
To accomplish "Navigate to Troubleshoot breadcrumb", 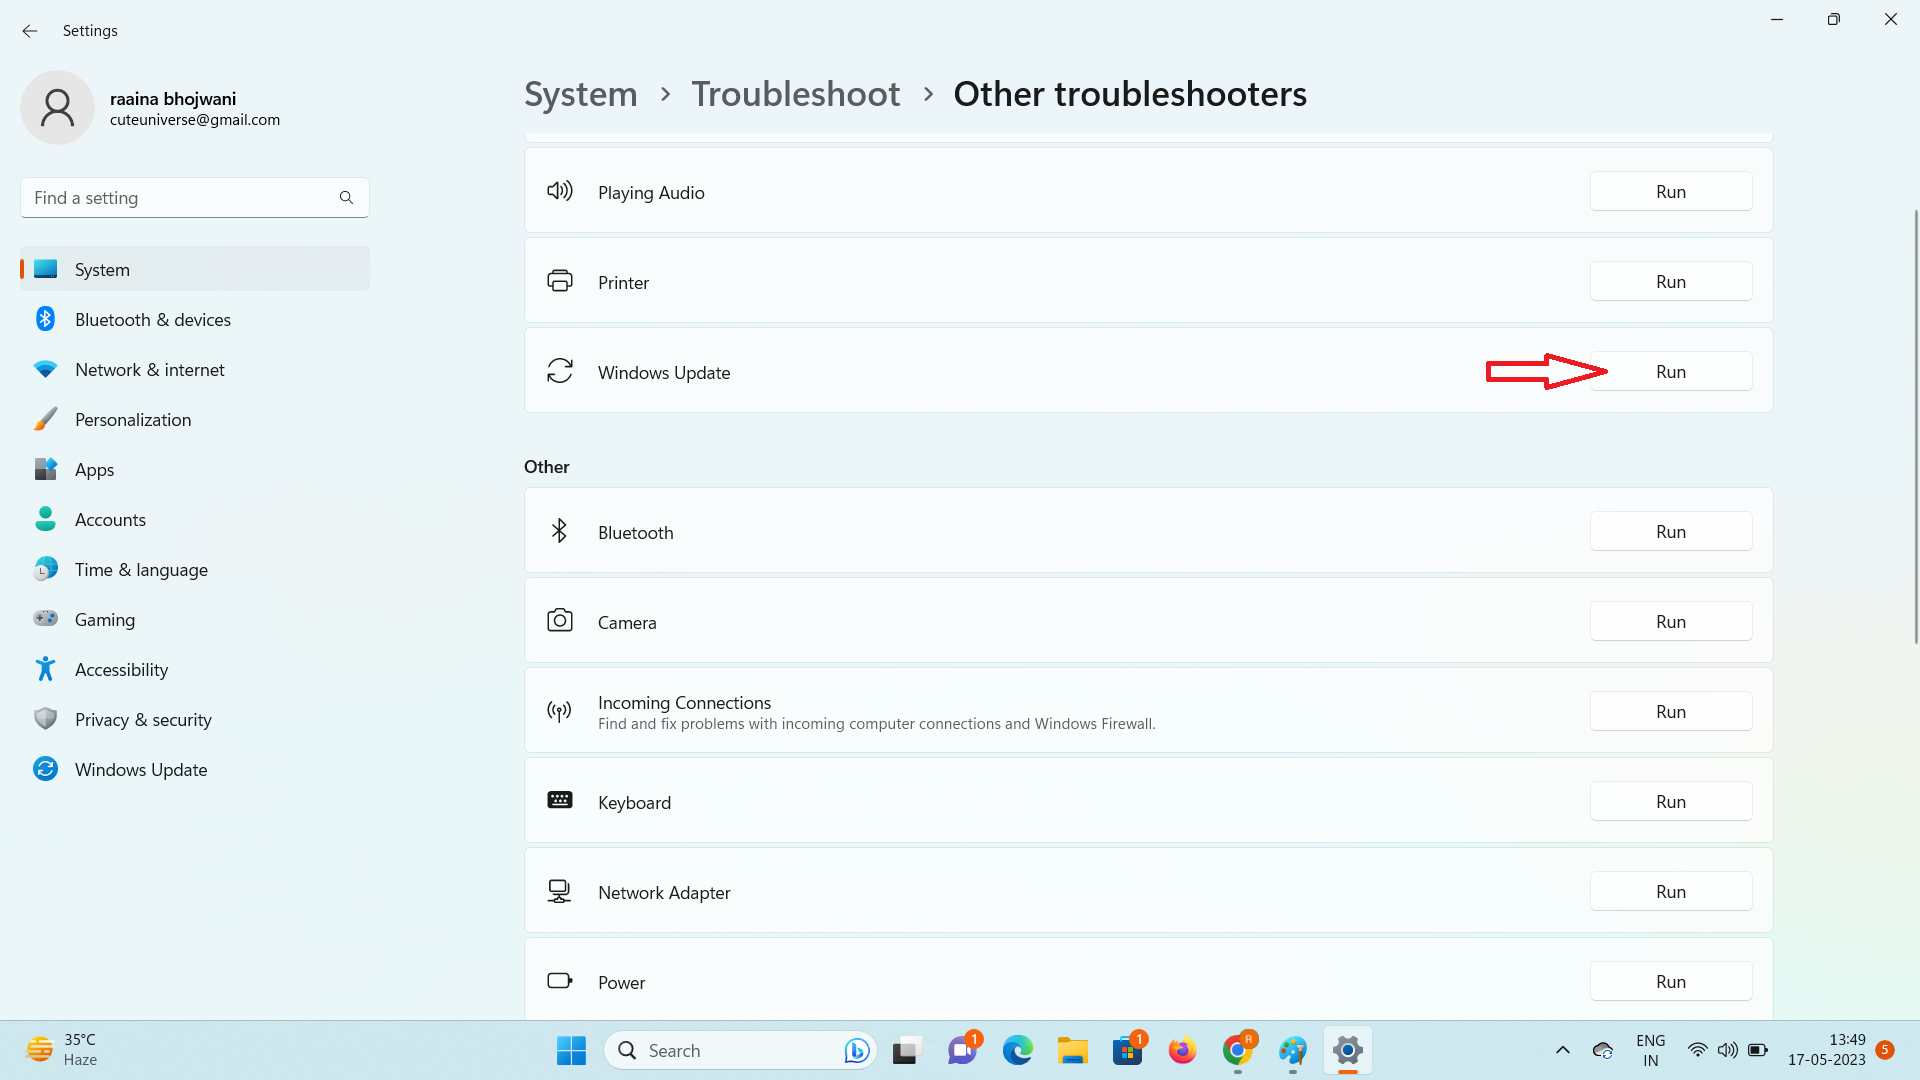I will pyautogui.click(x=795, y=94).
